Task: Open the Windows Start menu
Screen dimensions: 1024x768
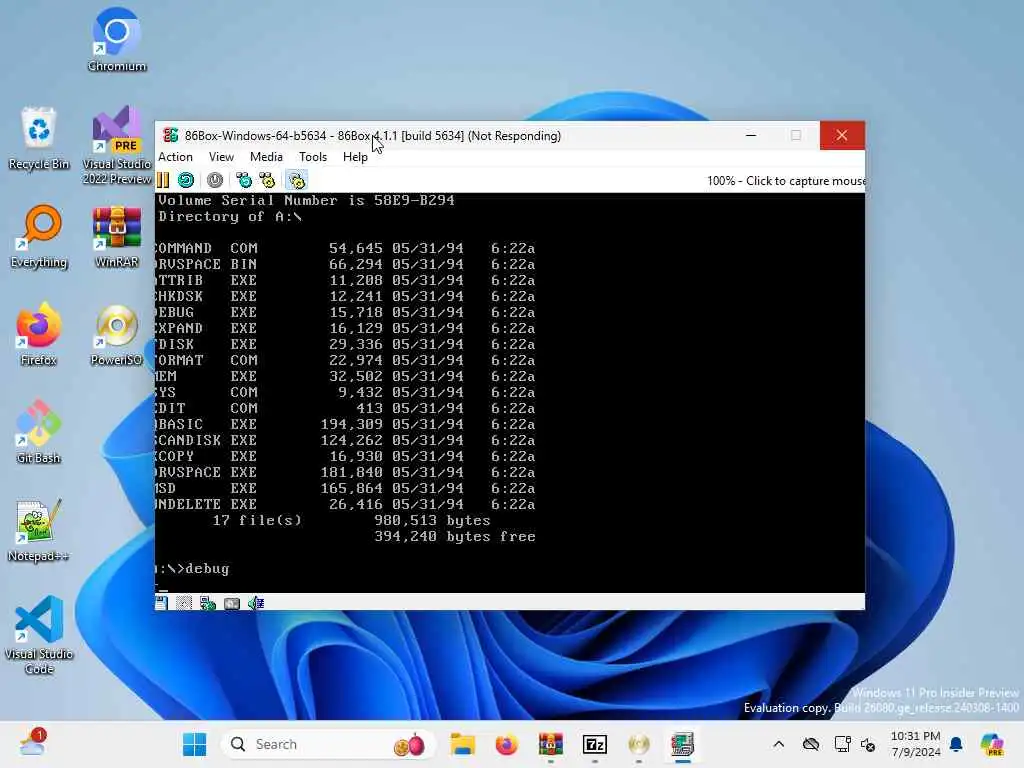Action: pyautogui.click(x=195, y=744)
